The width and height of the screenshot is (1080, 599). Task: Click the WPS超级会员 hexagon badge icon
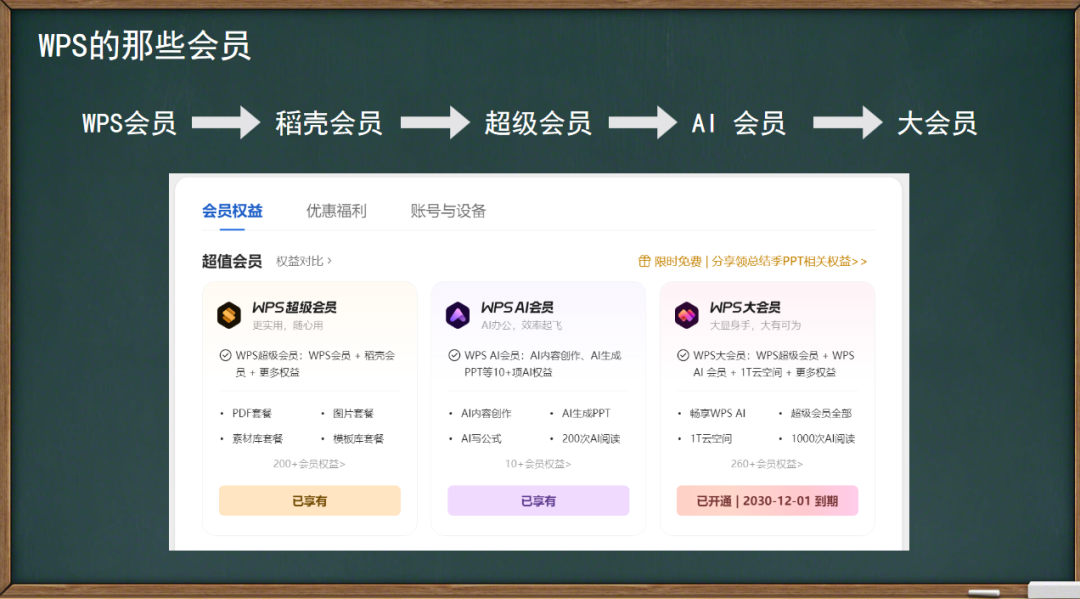coord(230,313)
